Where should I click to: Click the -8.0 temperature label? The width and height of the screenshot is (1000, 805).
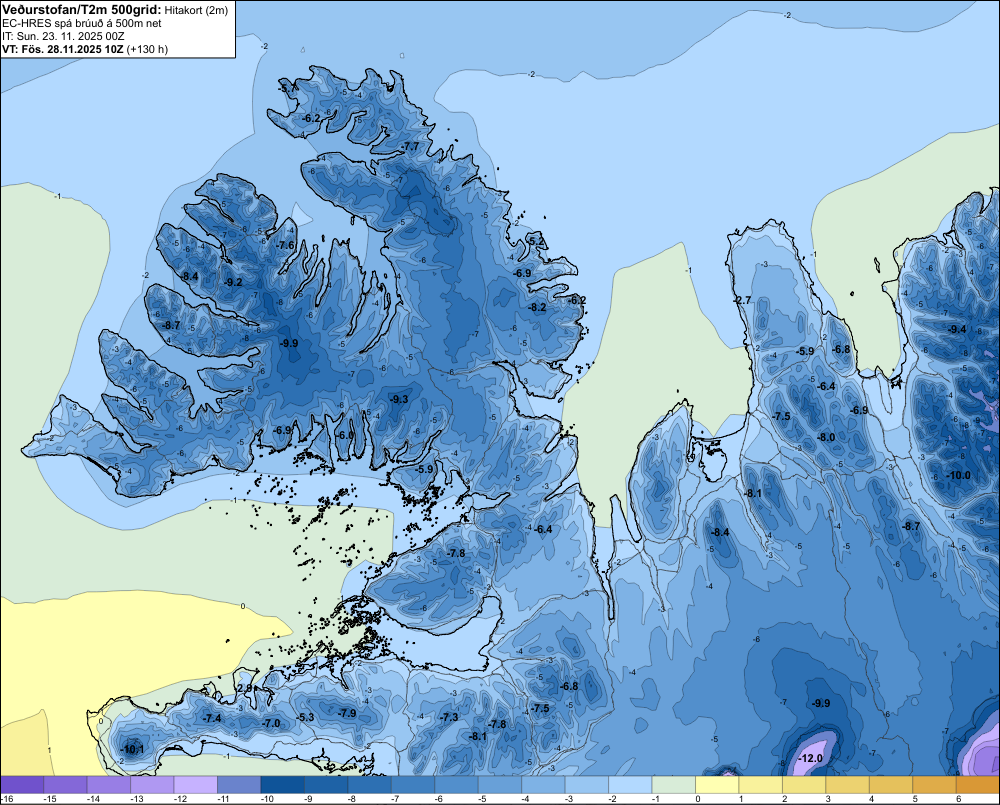click(x=827, y=438)
